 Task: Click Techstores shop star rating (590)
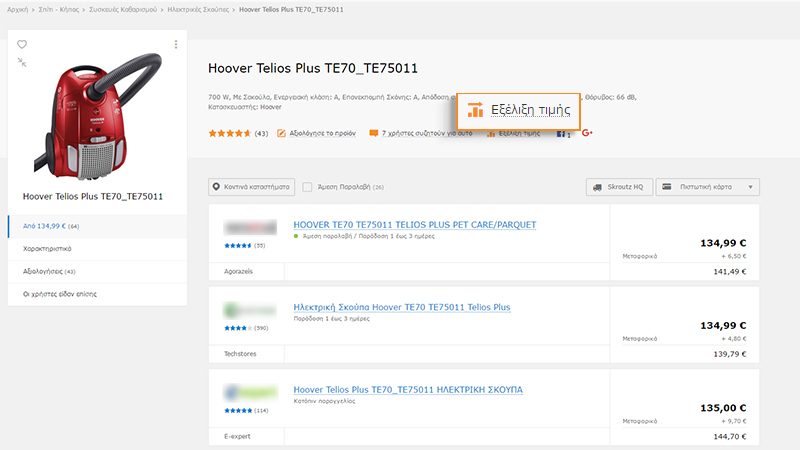tap(246, 328)
